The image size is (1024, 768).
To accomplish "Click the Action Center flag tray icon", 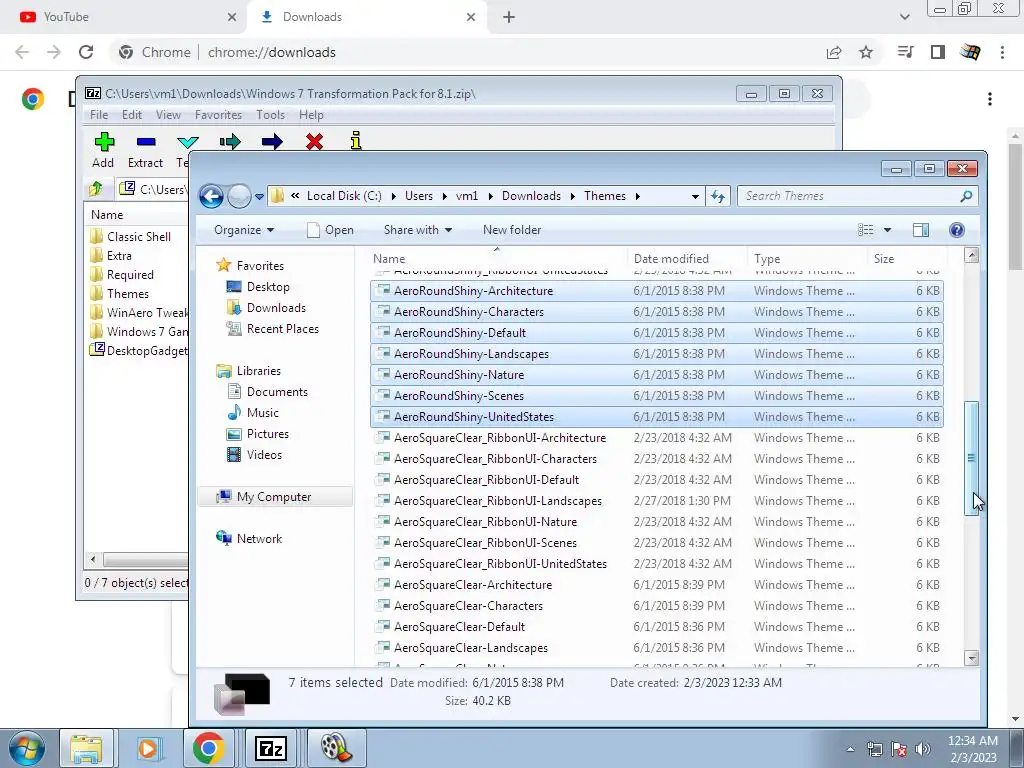I will coord(899,749).
